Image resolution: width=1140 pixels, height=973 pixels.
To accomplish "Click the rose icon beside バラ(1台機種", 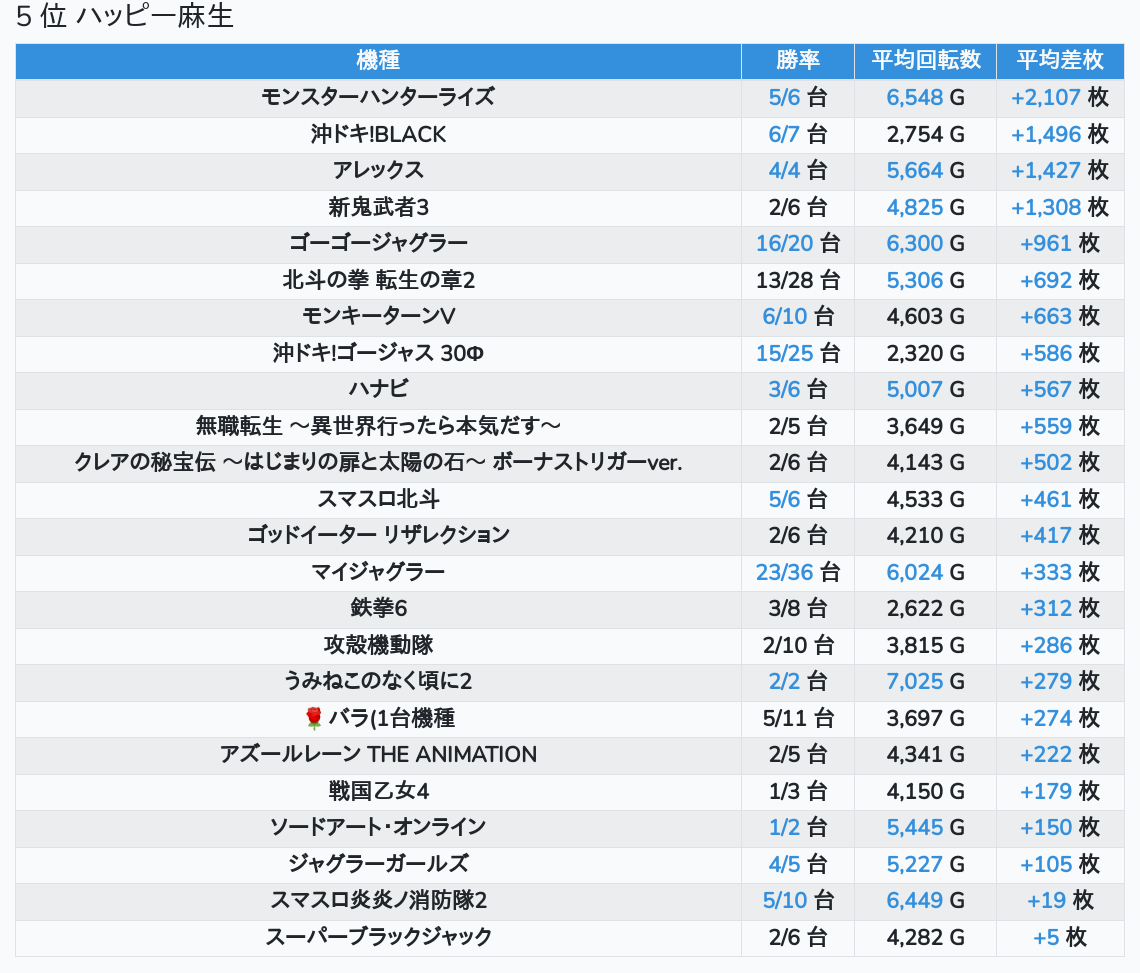I will (313, 718).
